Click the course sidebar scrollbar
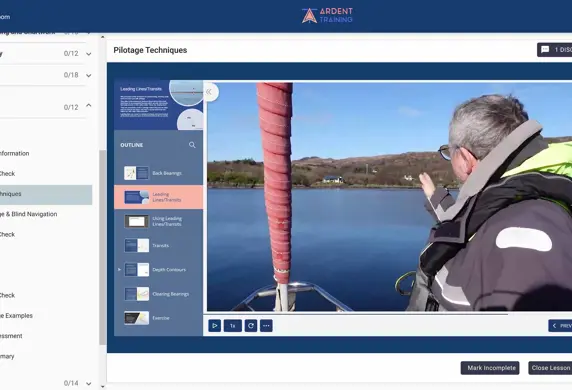Viewport: 572px width, 390px height. 103,247
